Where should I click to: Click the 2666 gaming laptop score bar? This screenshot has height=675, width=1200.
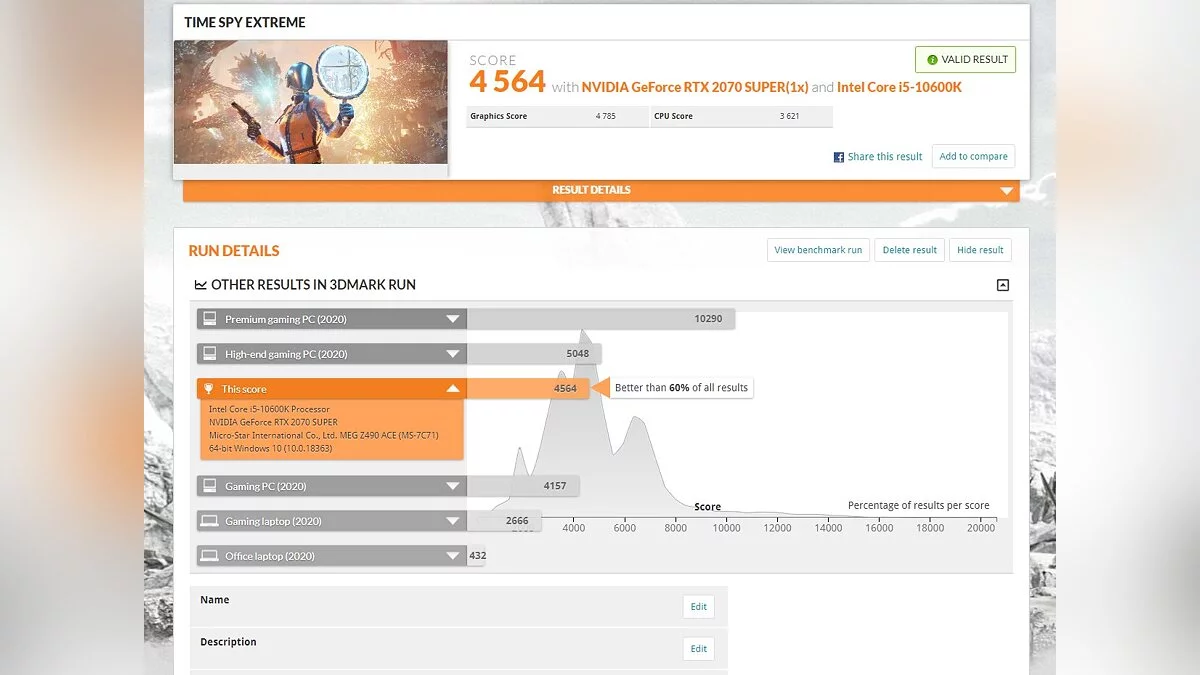pos(504,521)
